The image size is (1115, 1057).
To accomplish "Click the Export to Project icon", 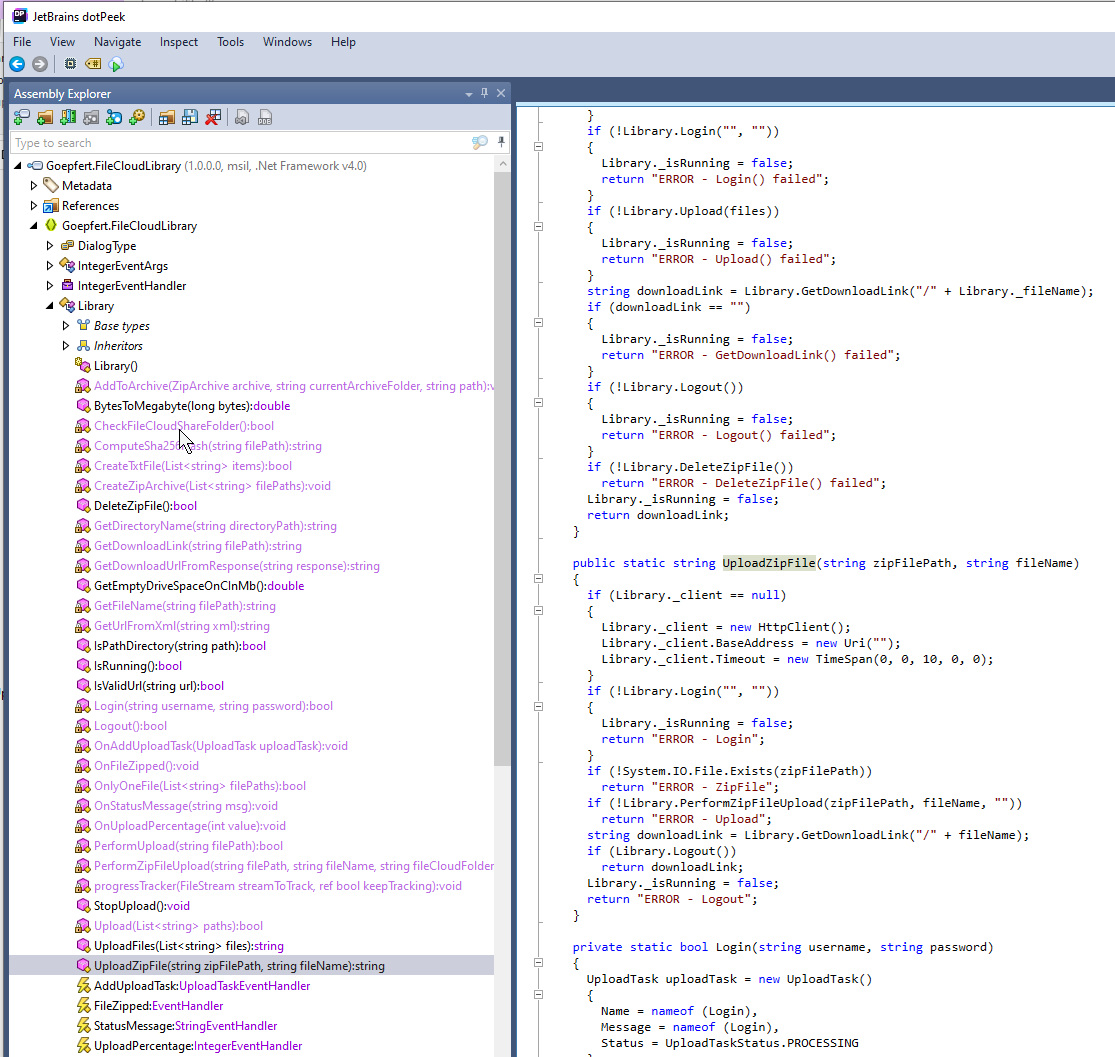I will [242, 117].
